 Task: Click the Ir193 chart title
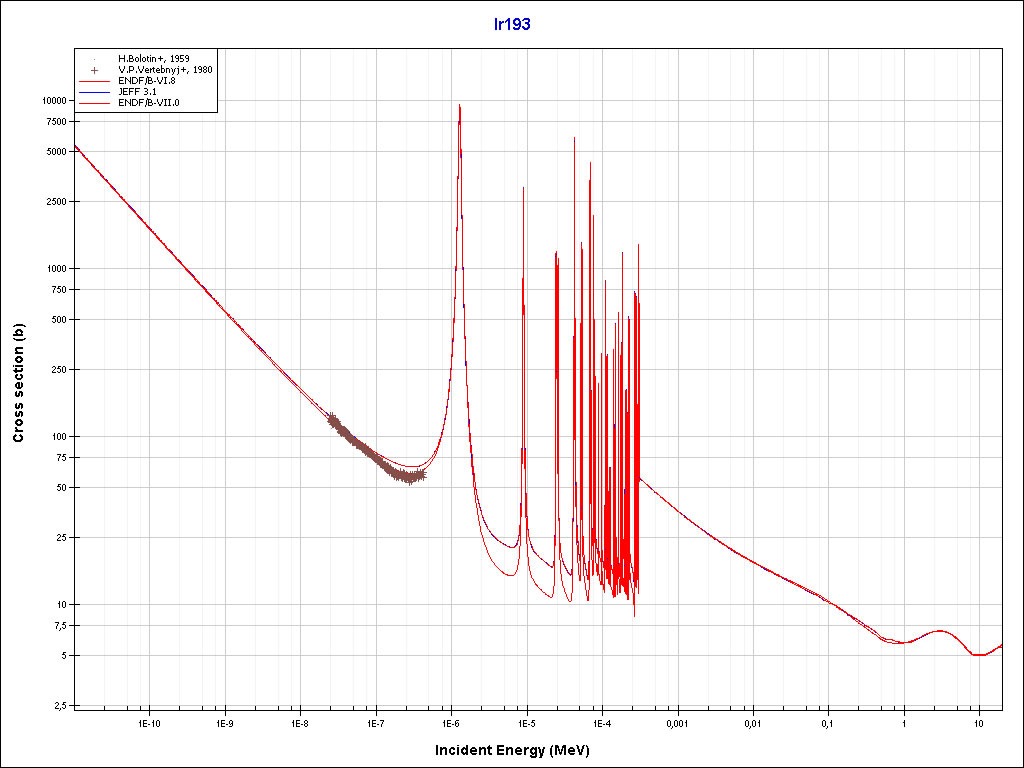[512, 24]
